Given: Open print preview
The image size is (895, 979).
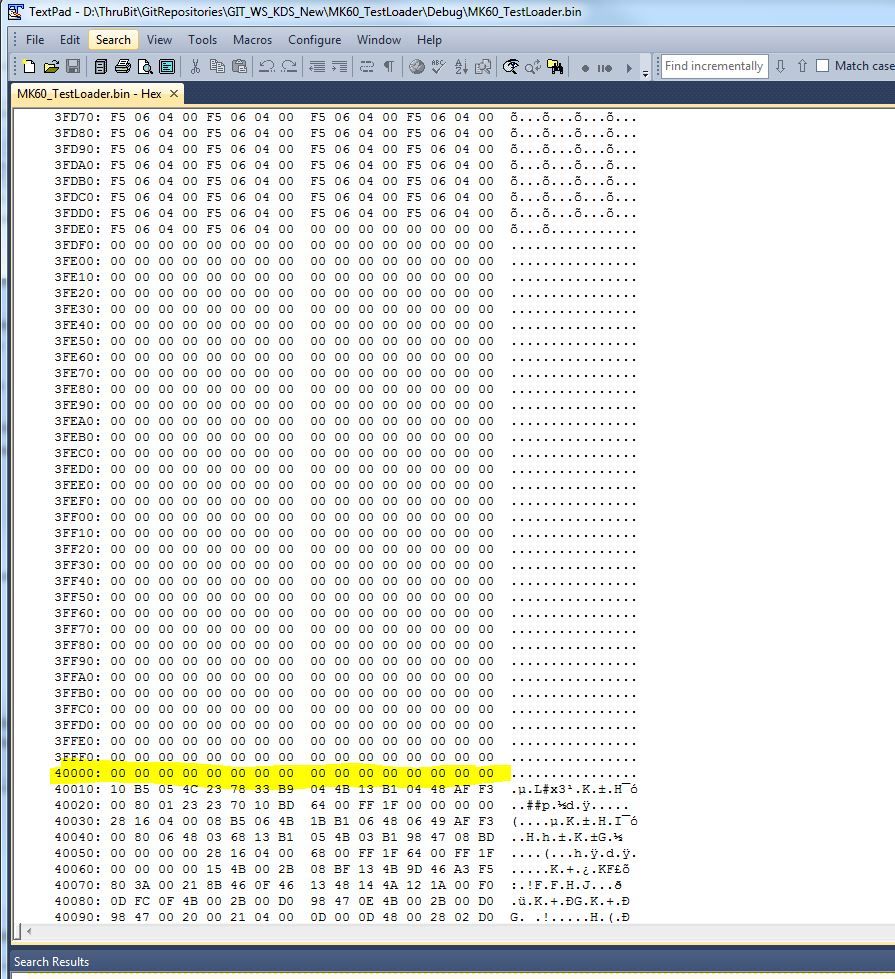Looking at the screenshot, I should 146,67.
